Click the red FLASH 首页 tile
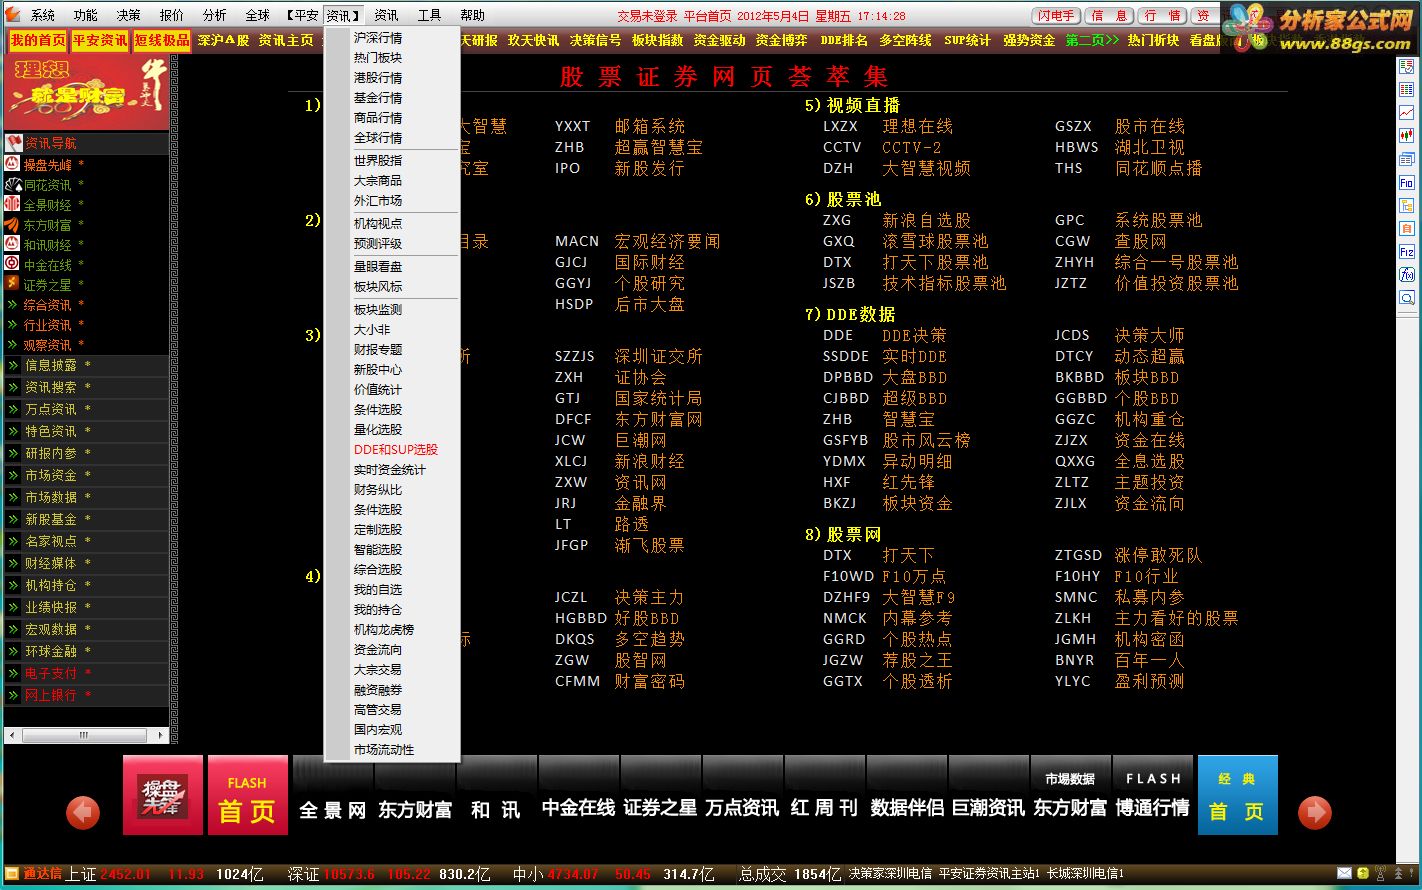 [x=248, y=795]
